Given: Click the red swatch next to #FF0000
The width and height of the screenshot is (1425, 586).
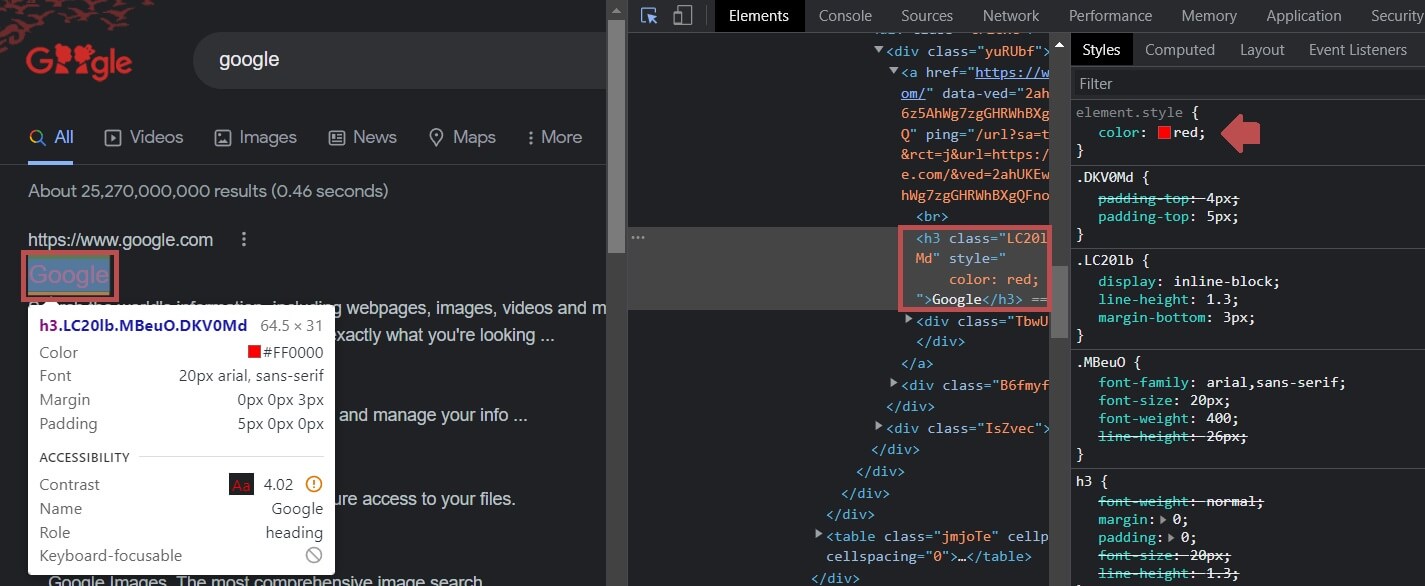Looking at the screenshot, I should (254, 352).
